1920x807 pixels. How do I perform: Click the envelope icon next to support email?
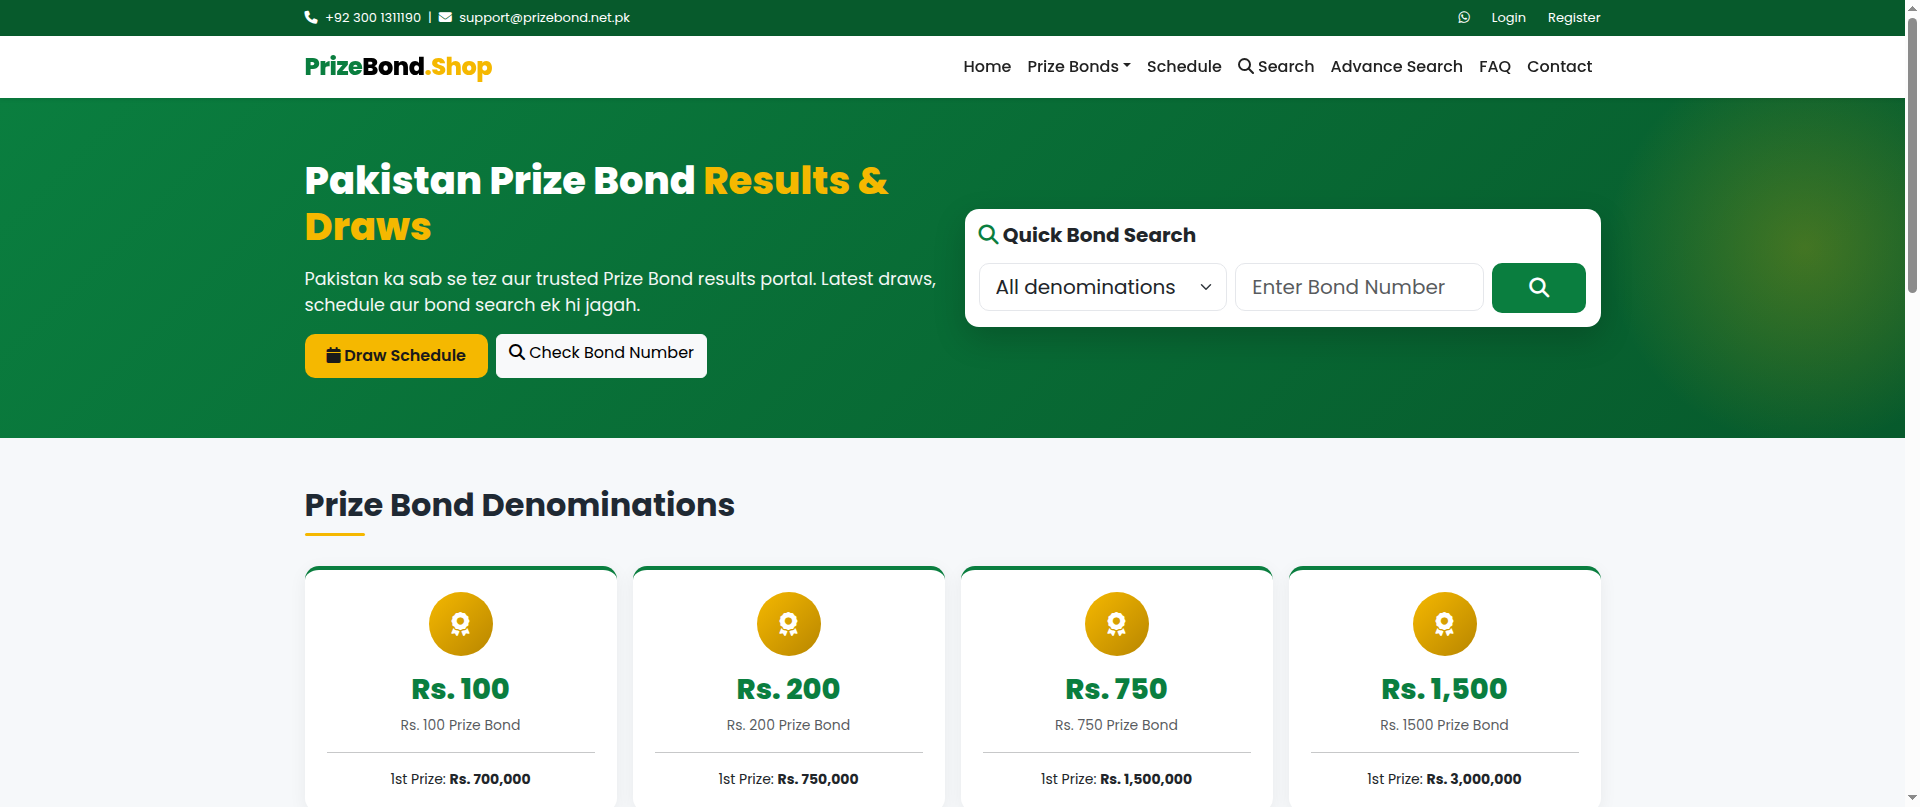click(445, 18)
